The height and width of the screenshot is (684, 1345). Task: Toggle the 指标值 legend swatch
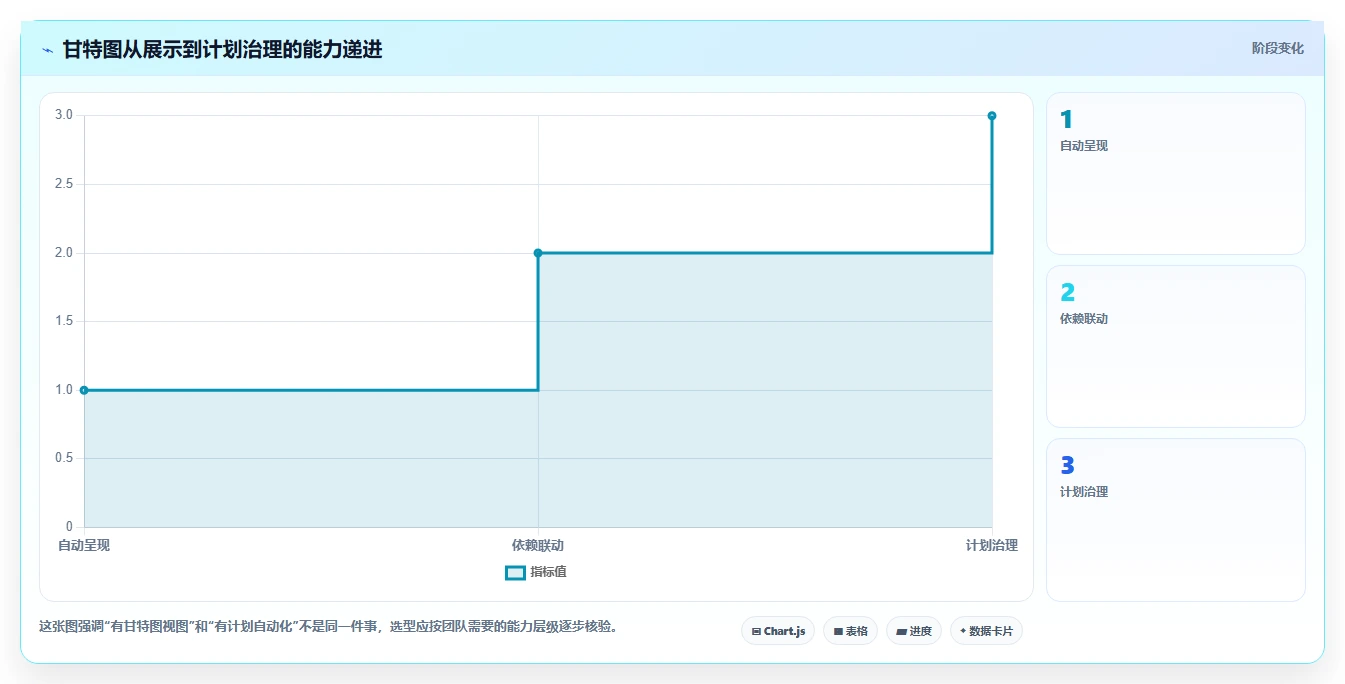(x=515, y=573)
